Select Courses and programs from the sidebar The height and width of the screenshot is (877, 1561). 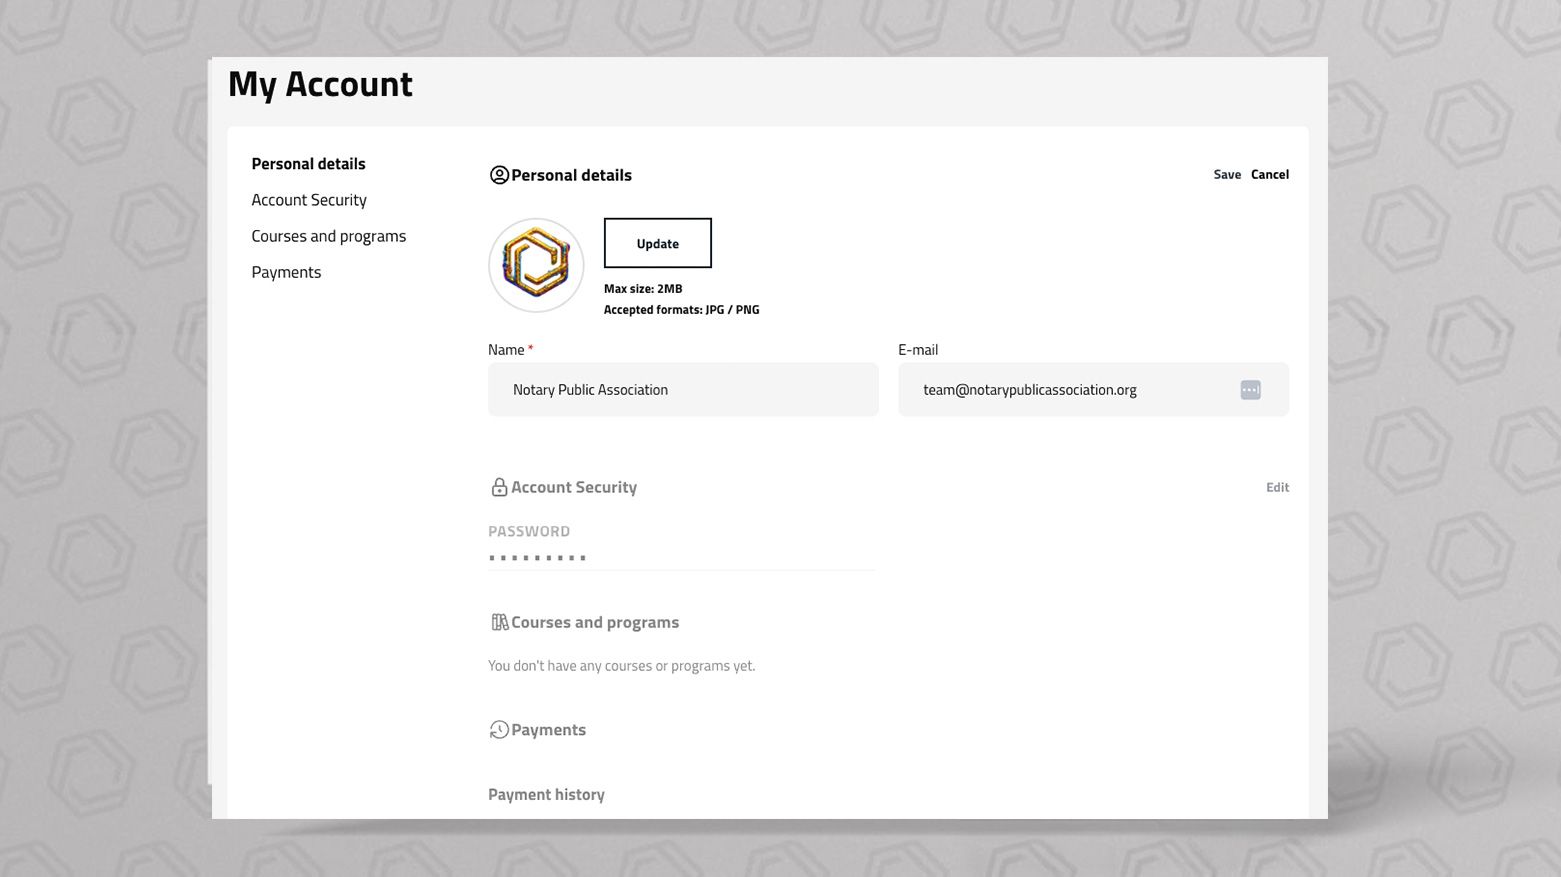point(328,236)
